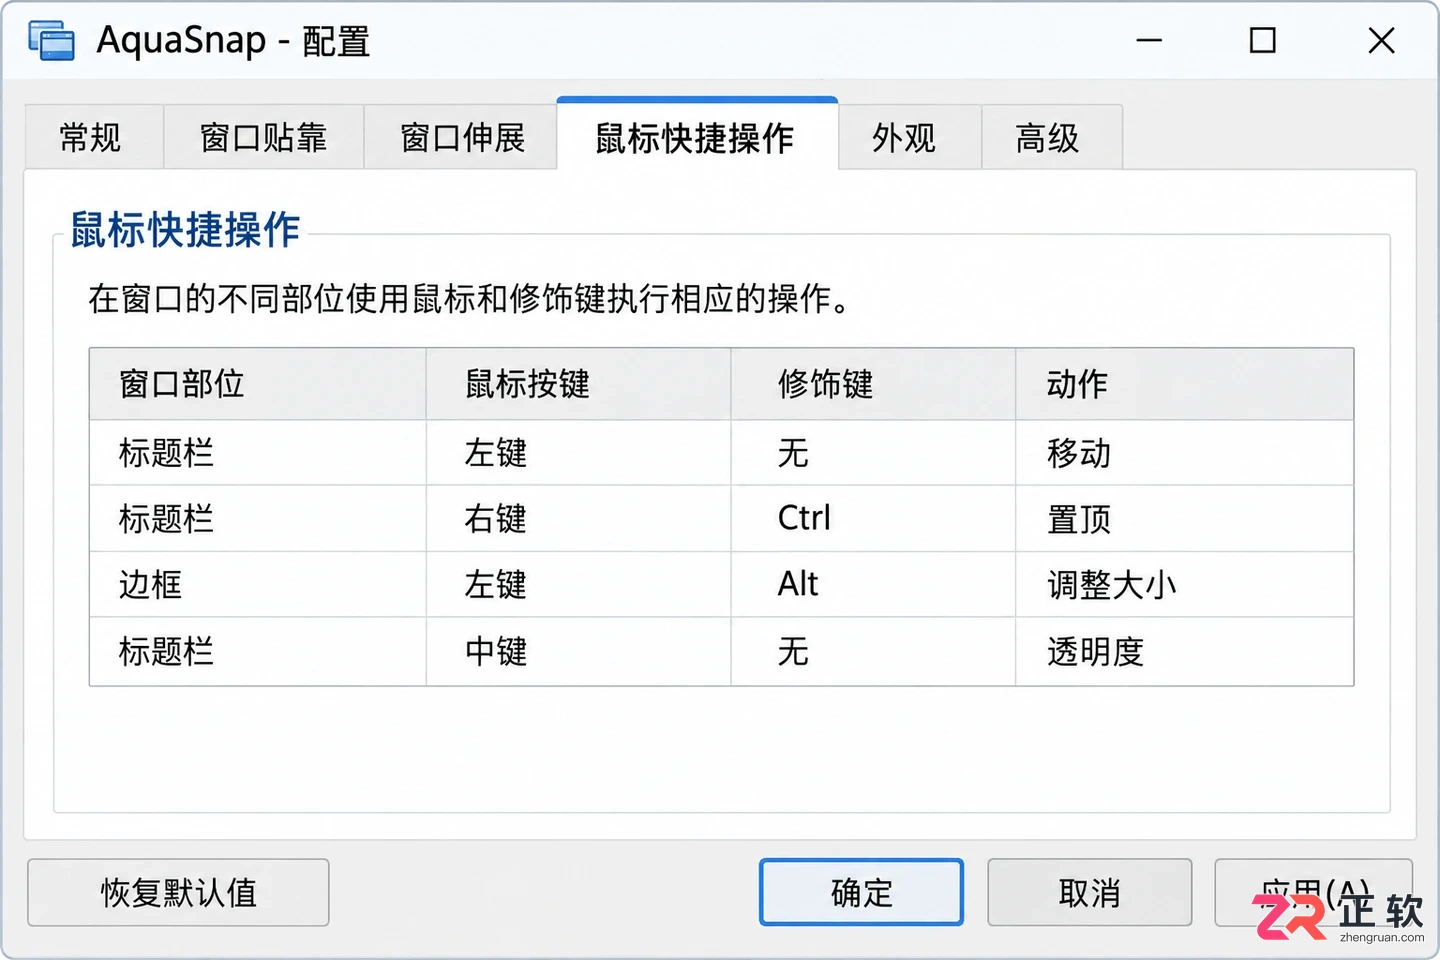This screenshot has height=960, width=1440.
Task: Go to the 外观 tab
Action: pos(908,137)
